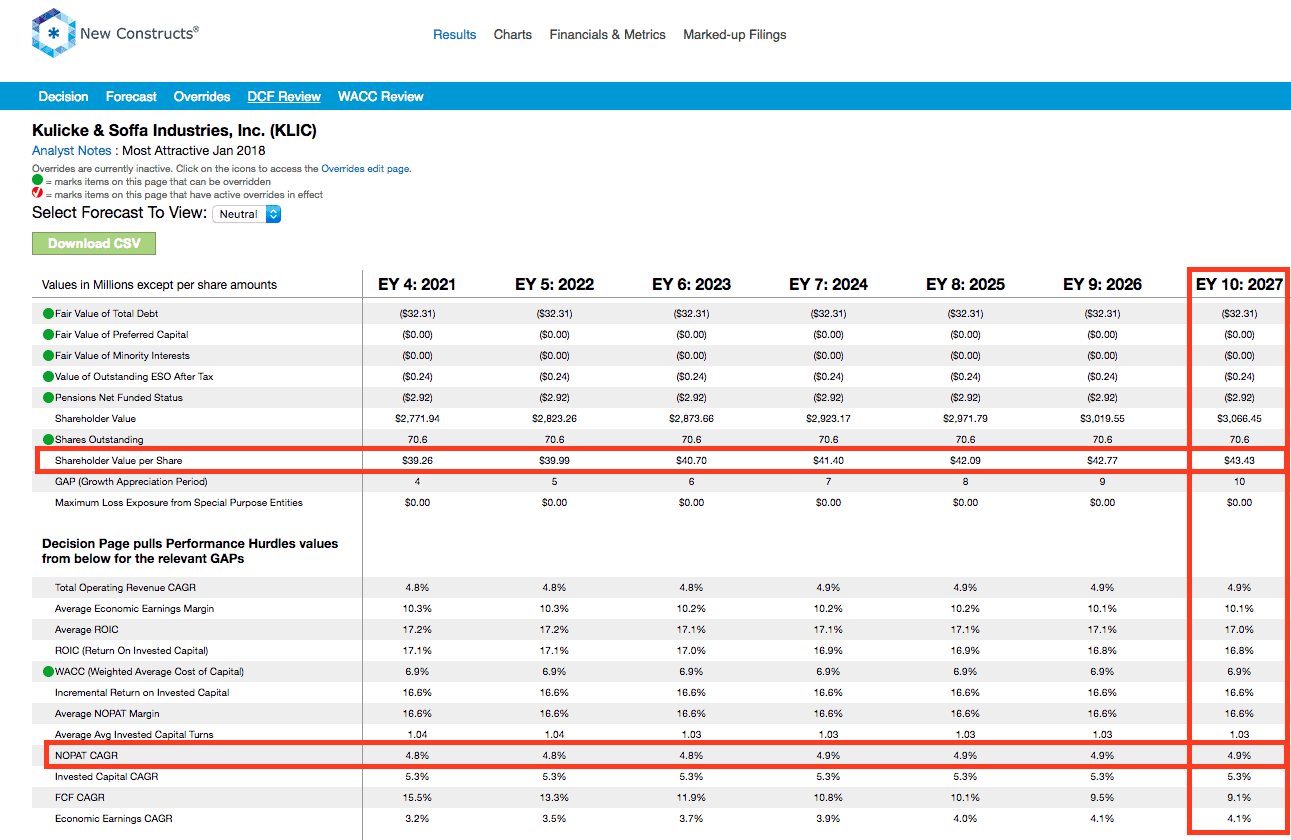The width and height of the screenshot is (1291, 840).
Task: Click the EY 10: 2027 column header
Action: pyautogui.click(x=1239, y=285)
